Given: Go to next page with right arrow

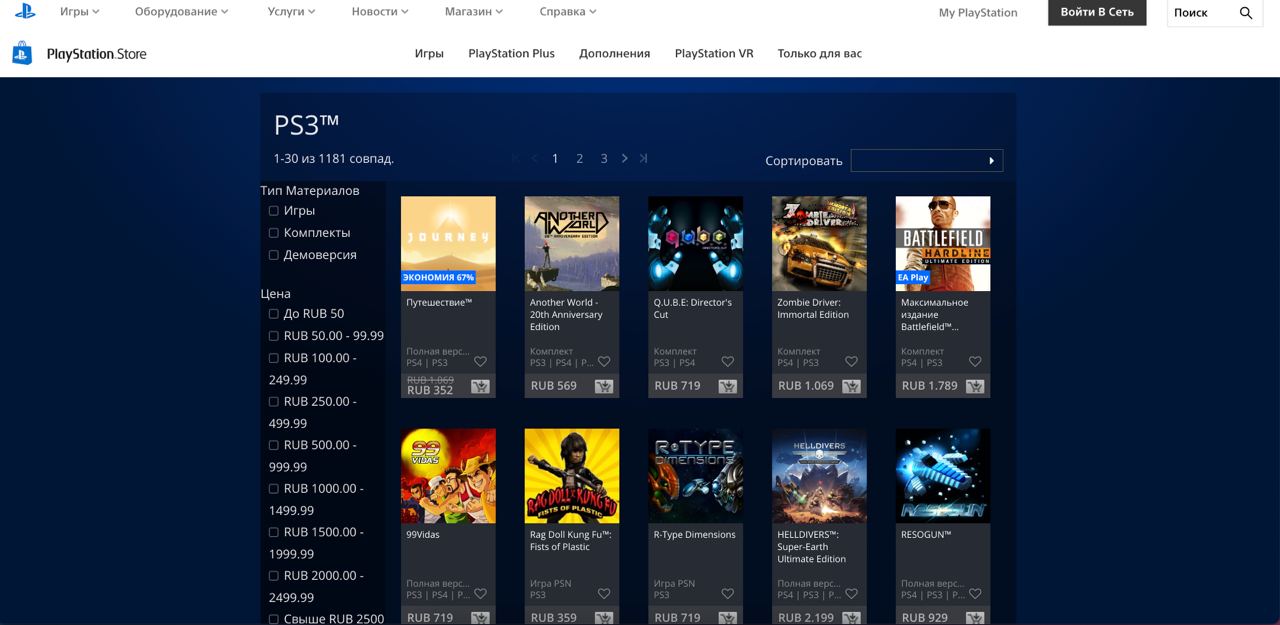Looking at the screenshot, I should pos(625,158).
